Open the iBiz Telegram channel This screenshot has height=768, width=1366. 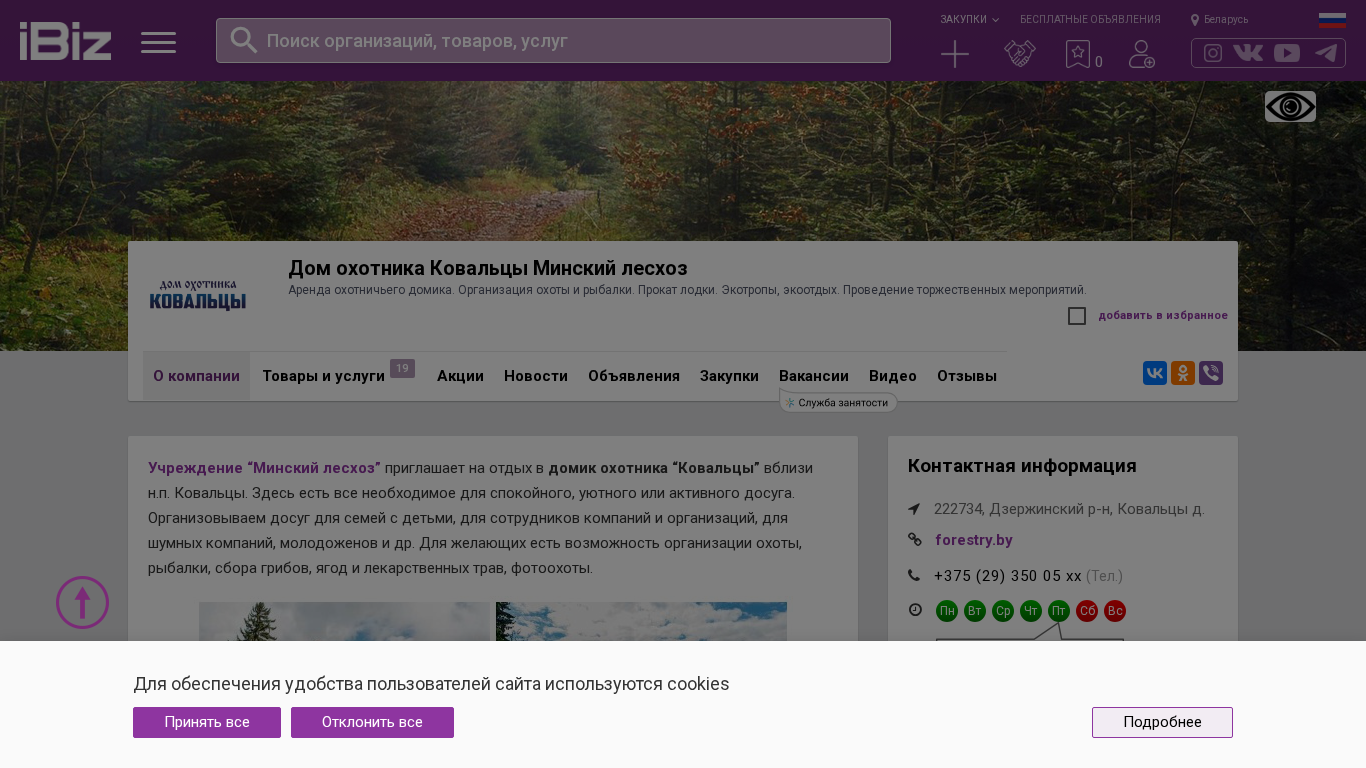click(1326, 53)
